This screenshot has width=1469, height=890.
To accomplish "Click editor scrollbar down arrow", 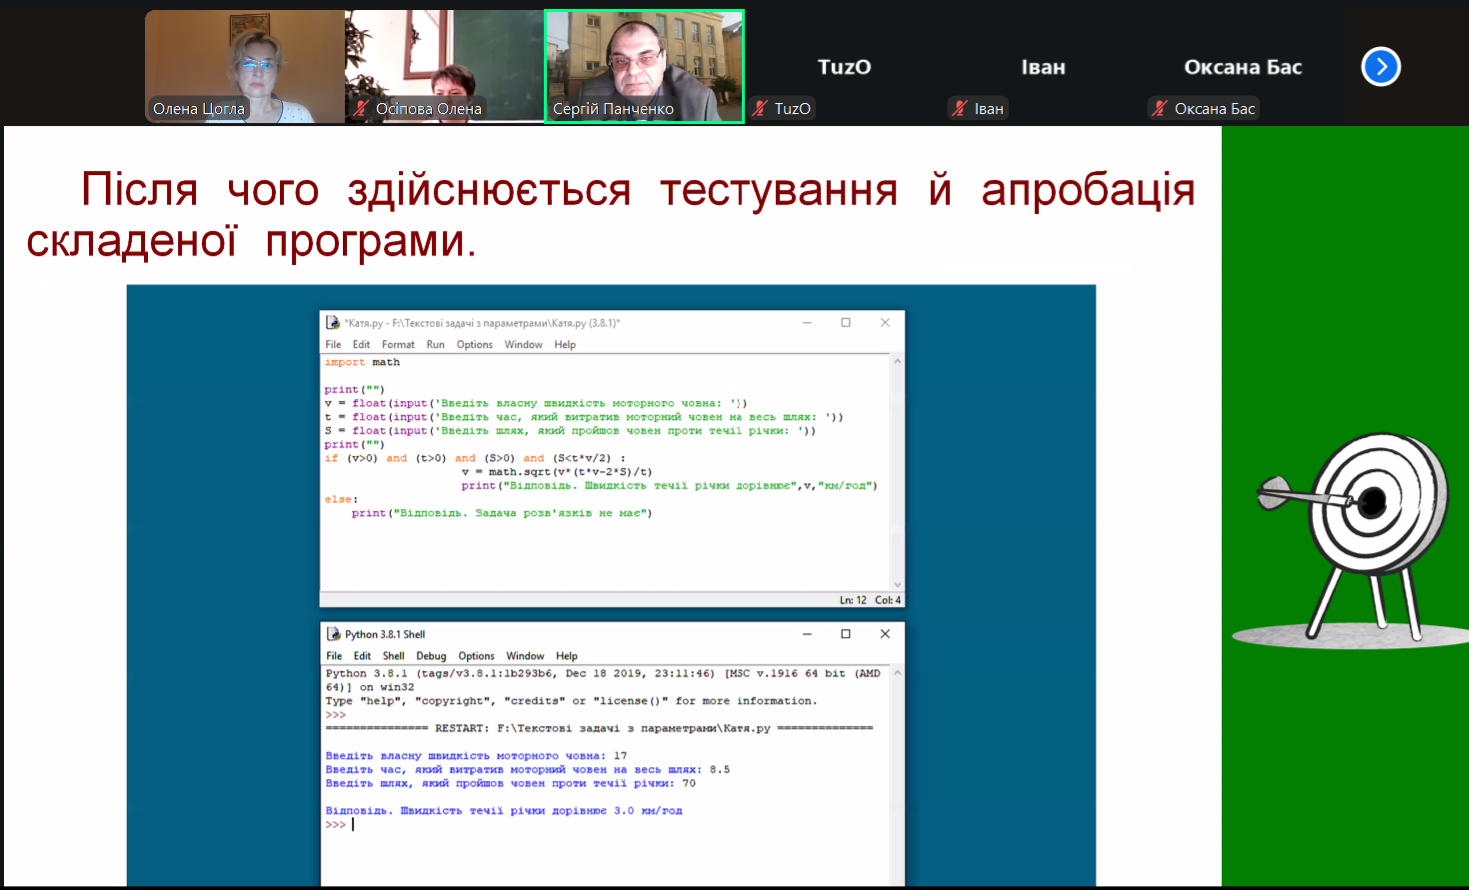I will pyautogui.click(x=897, y=585).
